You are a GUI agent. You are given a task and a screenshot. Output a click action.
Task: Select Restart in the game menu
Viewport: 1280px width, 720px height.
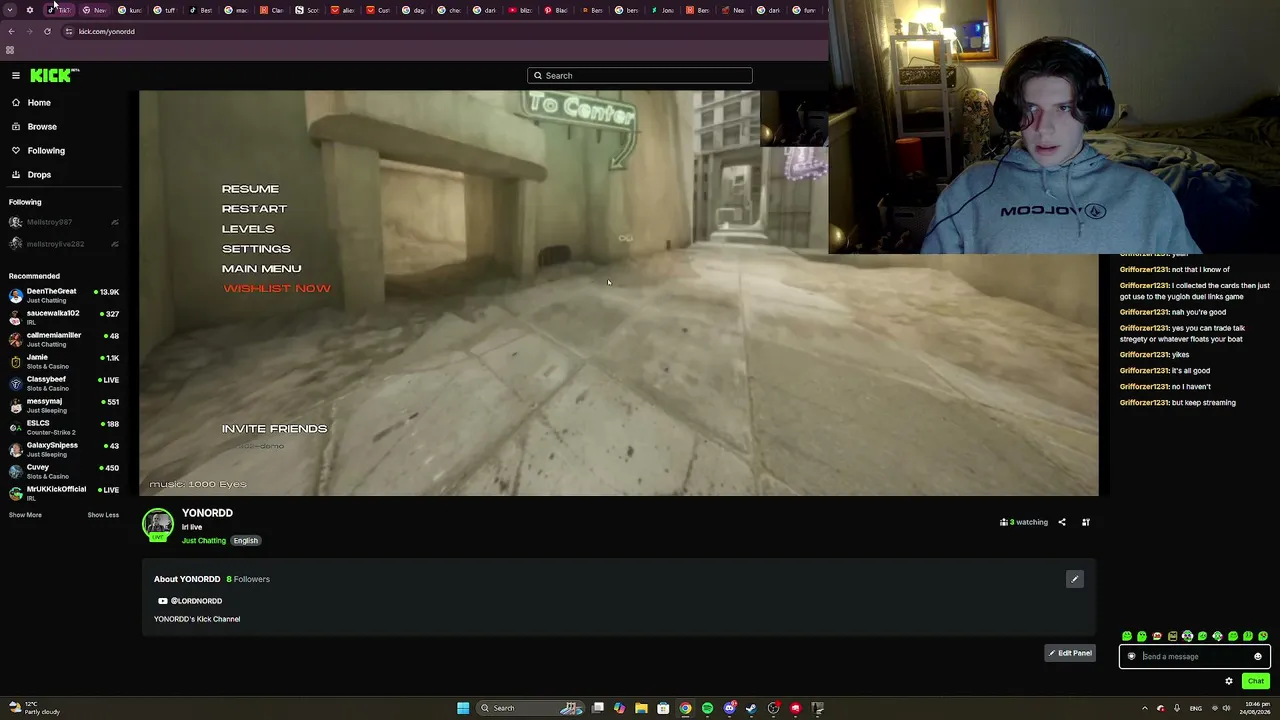(254, 209)
